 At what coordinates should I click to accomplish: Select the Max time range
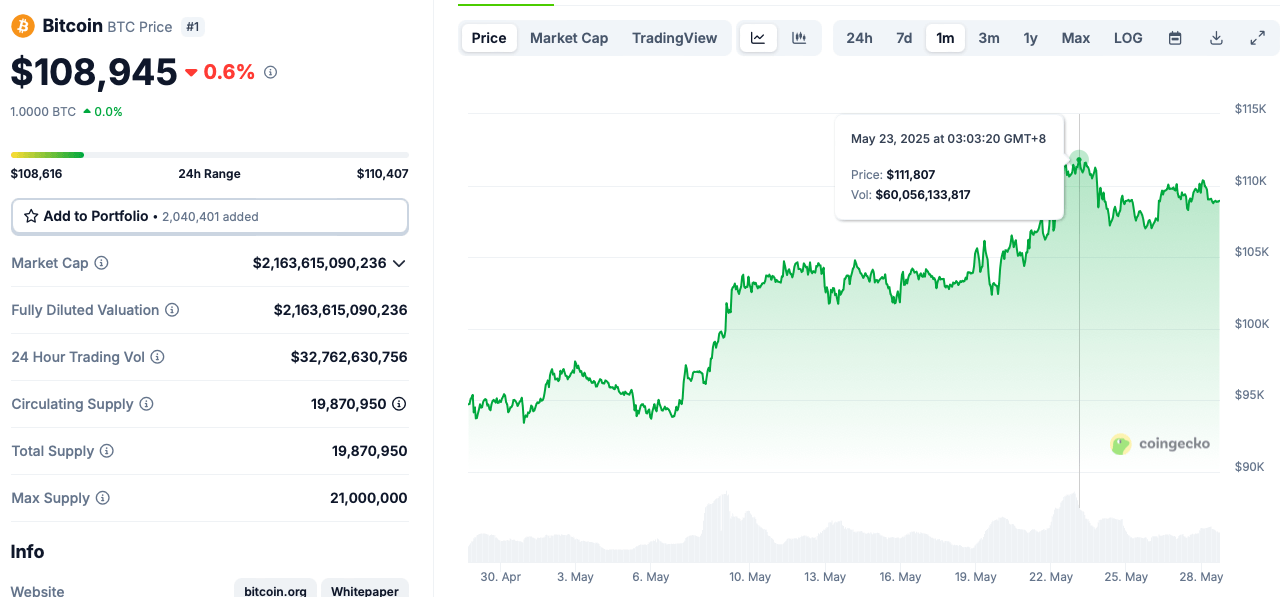pyautogui.click(x=1075, y=37)
